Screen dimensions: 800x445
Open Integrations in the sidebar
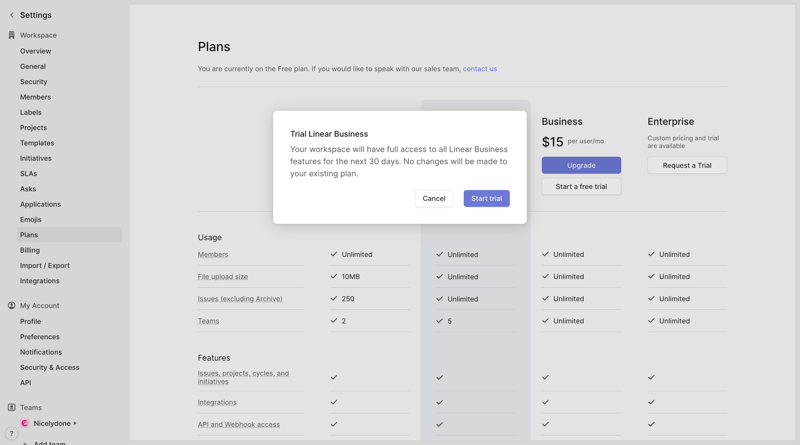40,281
